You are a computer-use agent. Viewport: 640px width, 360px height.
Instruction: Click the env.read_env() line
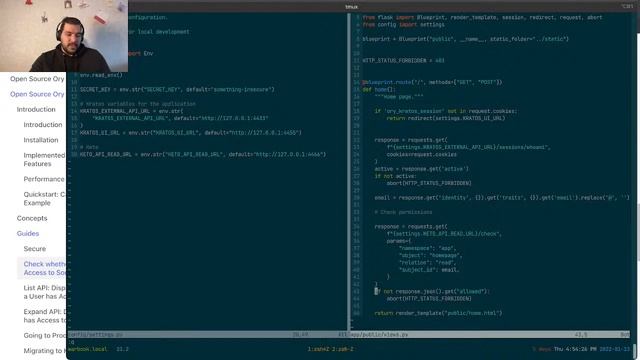[101, 75]
